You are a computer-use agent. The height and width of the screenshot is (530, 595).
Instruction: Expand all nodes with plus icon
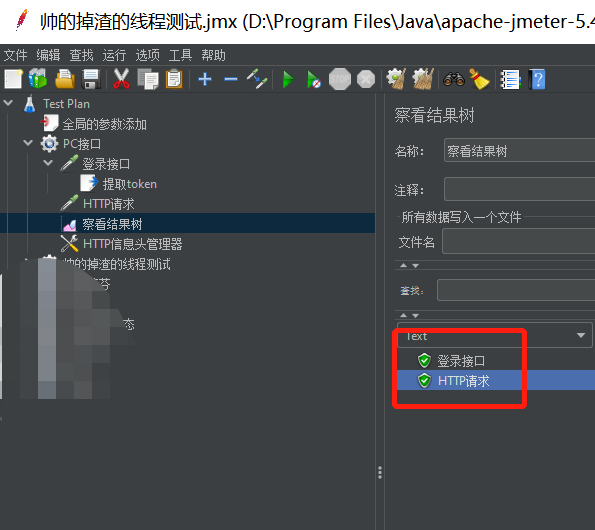coord(205,79)
